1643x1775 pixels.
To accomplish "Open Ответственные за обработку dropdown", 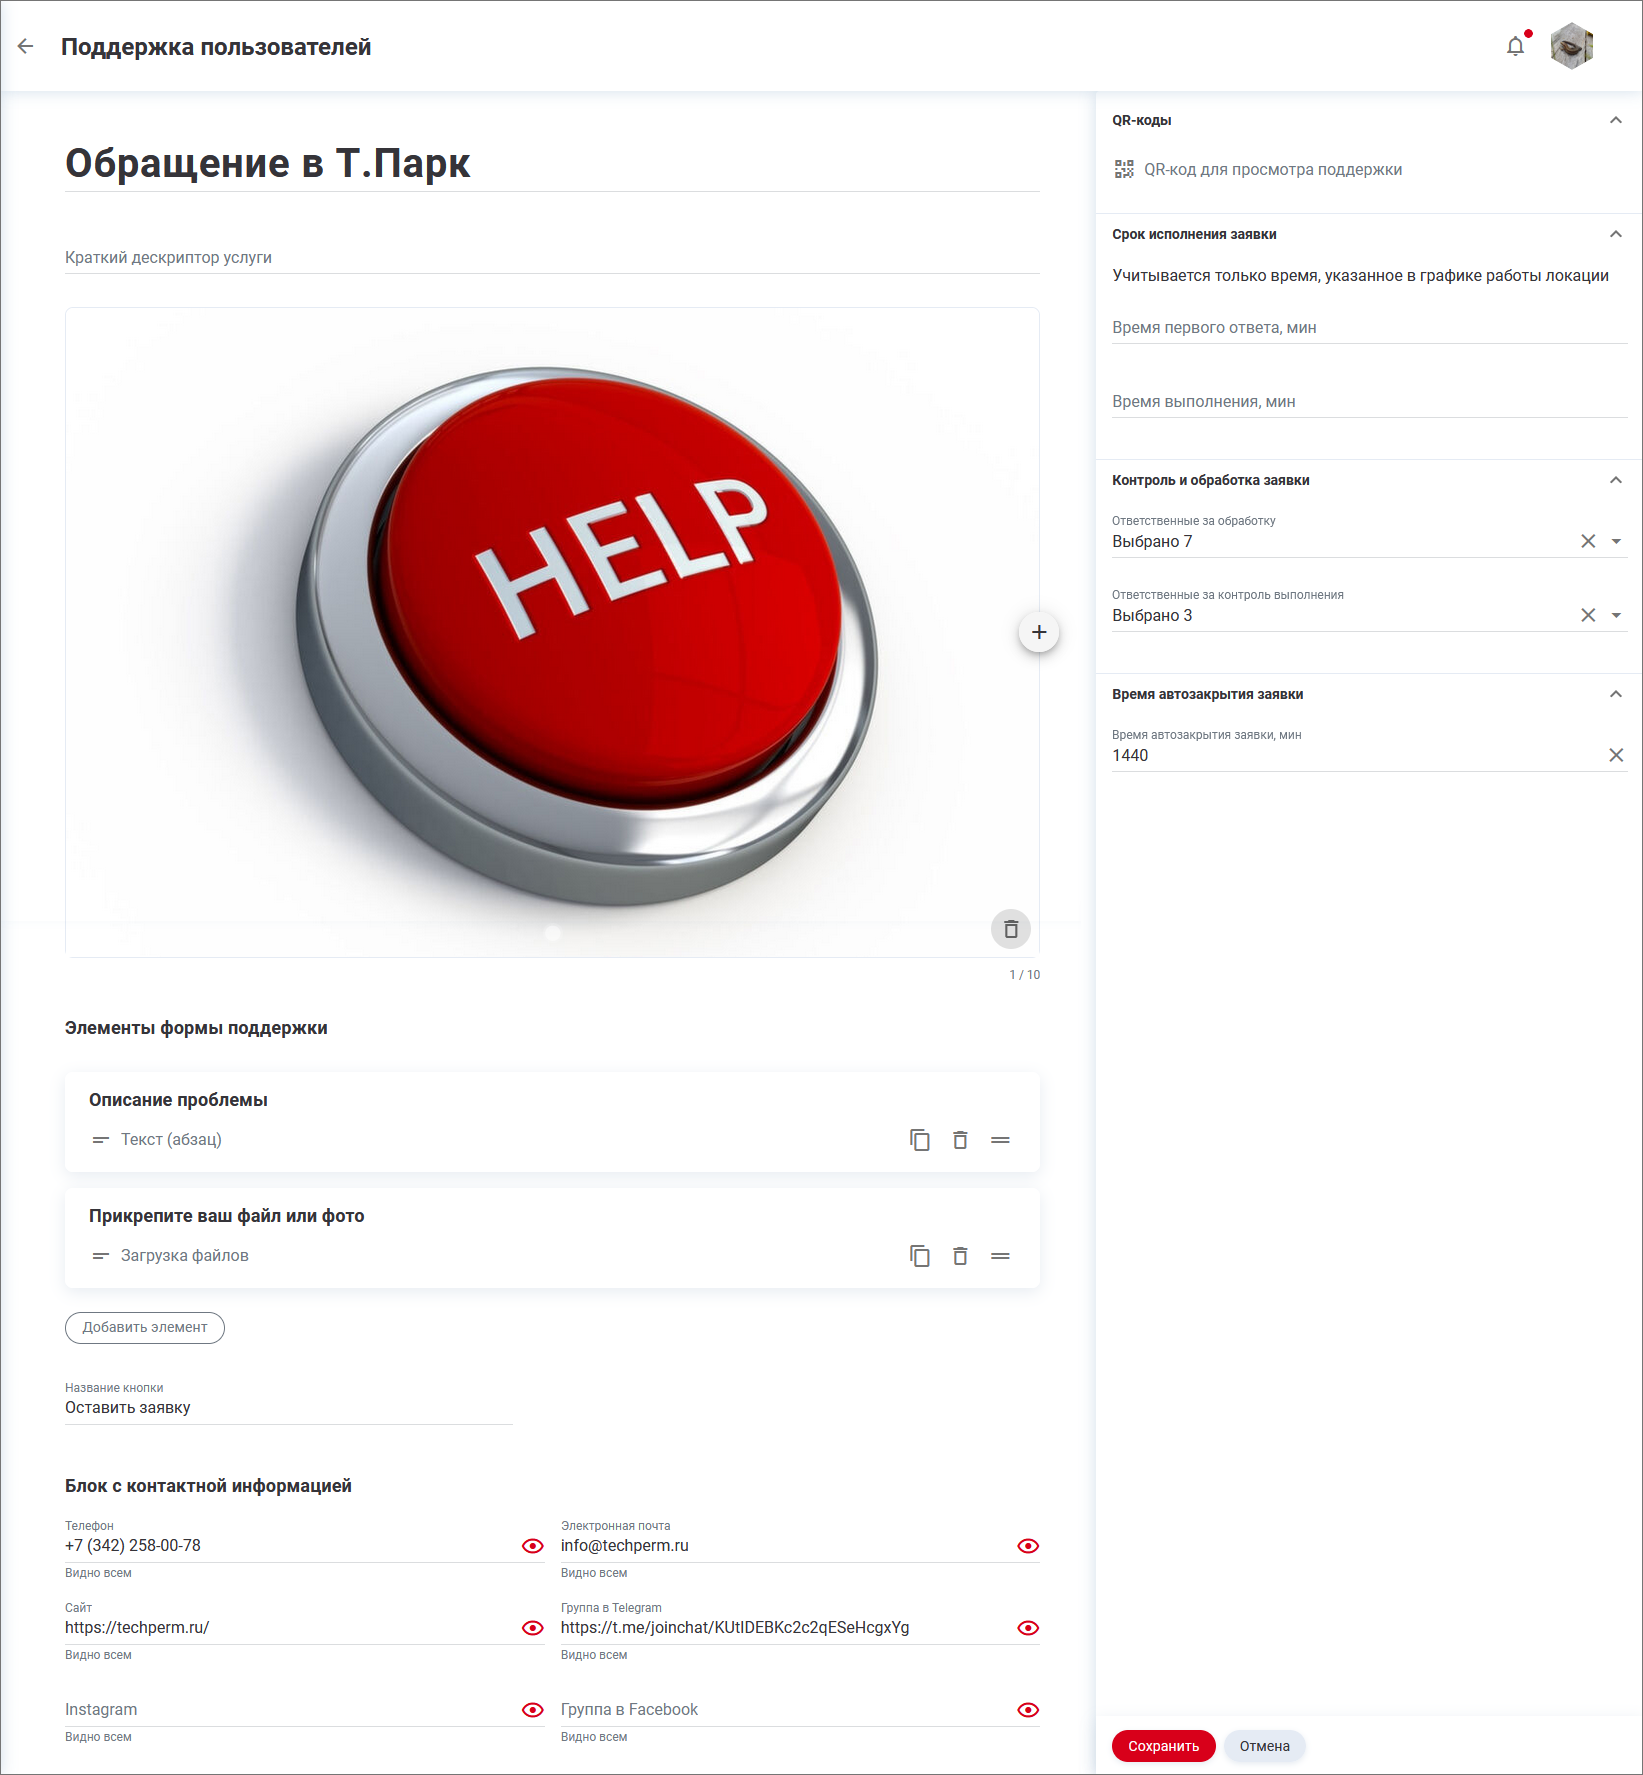I will point(1616,542).
